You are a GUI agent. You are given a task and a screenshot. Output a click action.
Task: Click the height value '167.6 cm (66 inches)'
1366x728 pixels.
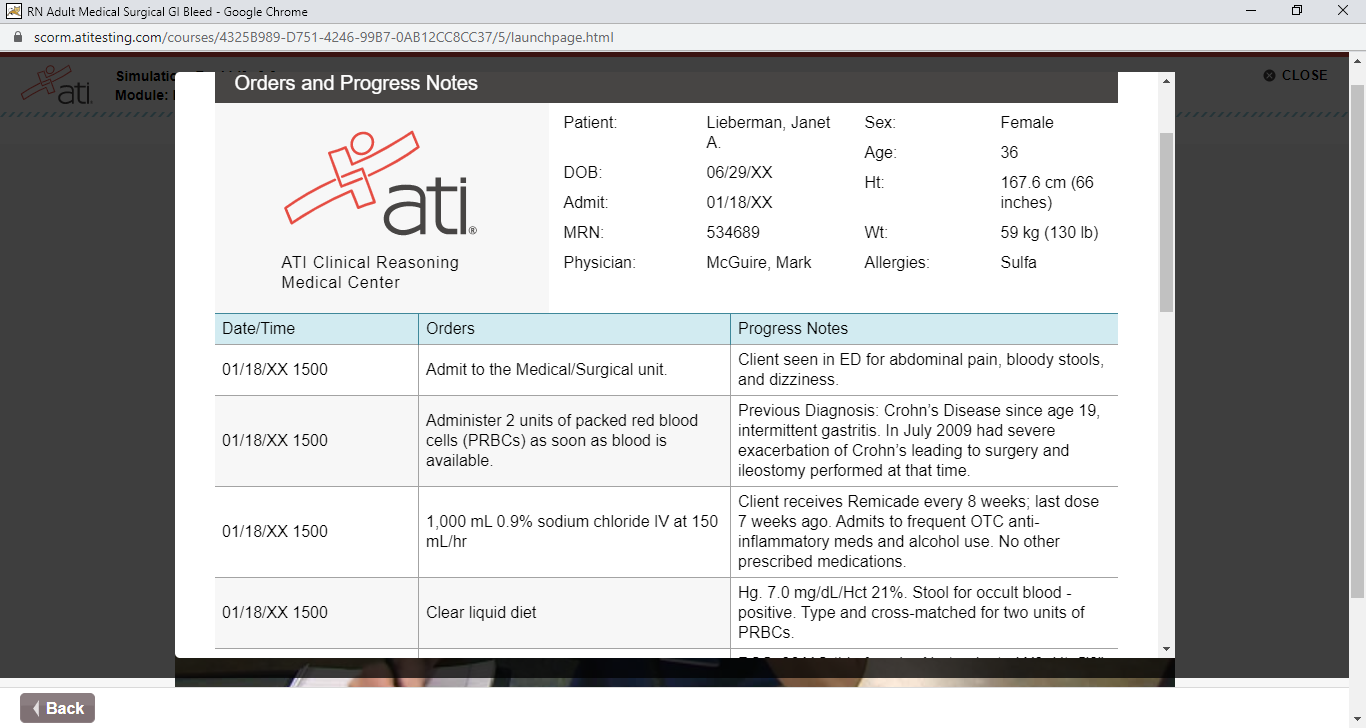(x=1047, y=193)
